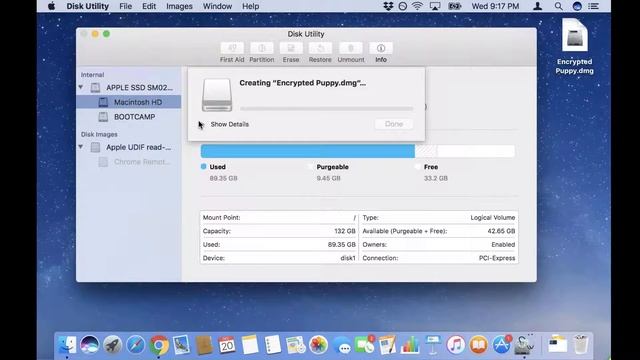The height and width of the screenshot is (360, 640).
Task: Open Notification Center list icon
Action: pyautogui.click(x=594, y=6)
